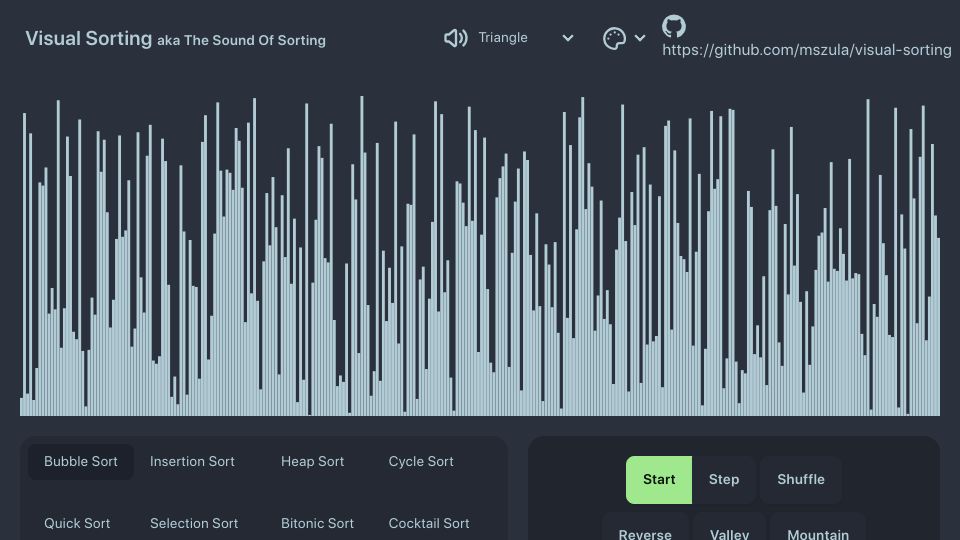The image size is (960, 540).
Task: Select the Bubble Sort algorithm
Action: point(81,462)
